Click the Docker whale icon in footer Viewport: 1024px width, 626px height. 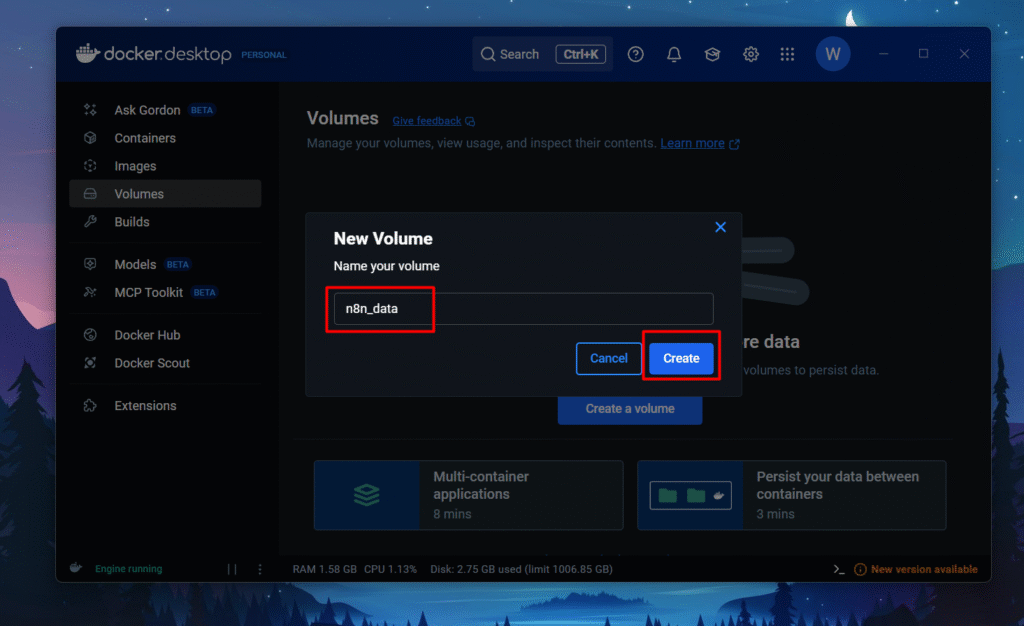pyautogui.click(x=76, y=568)
